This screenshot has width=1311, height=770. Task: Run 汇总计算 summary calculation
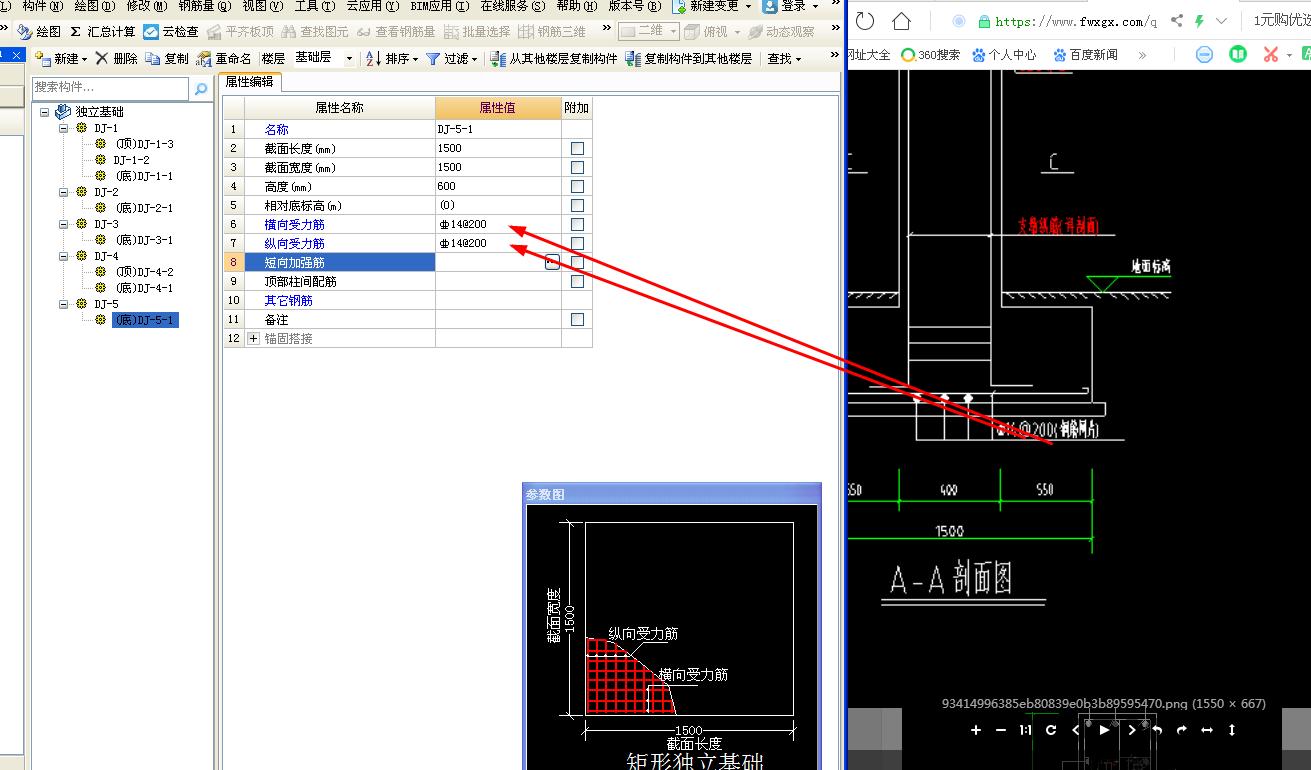102,32
